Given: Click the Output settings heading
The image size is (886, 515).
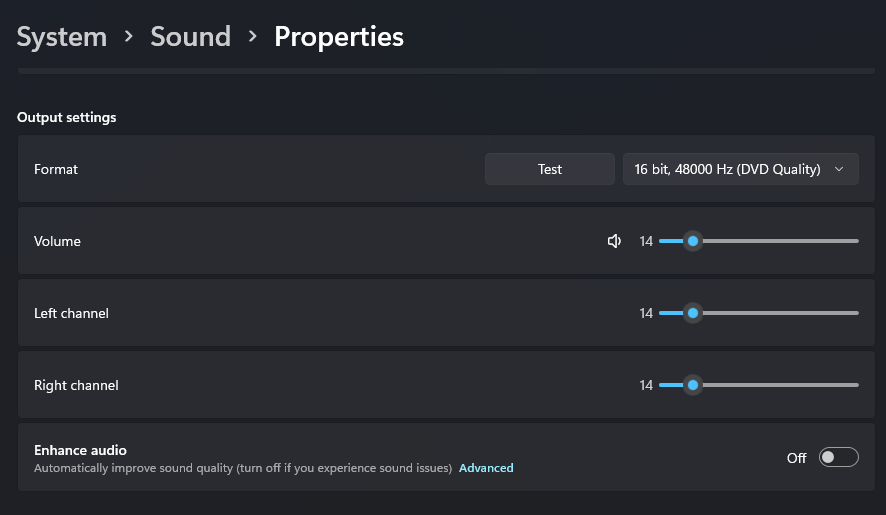Looking at the screenshot, I should (67, 118).
